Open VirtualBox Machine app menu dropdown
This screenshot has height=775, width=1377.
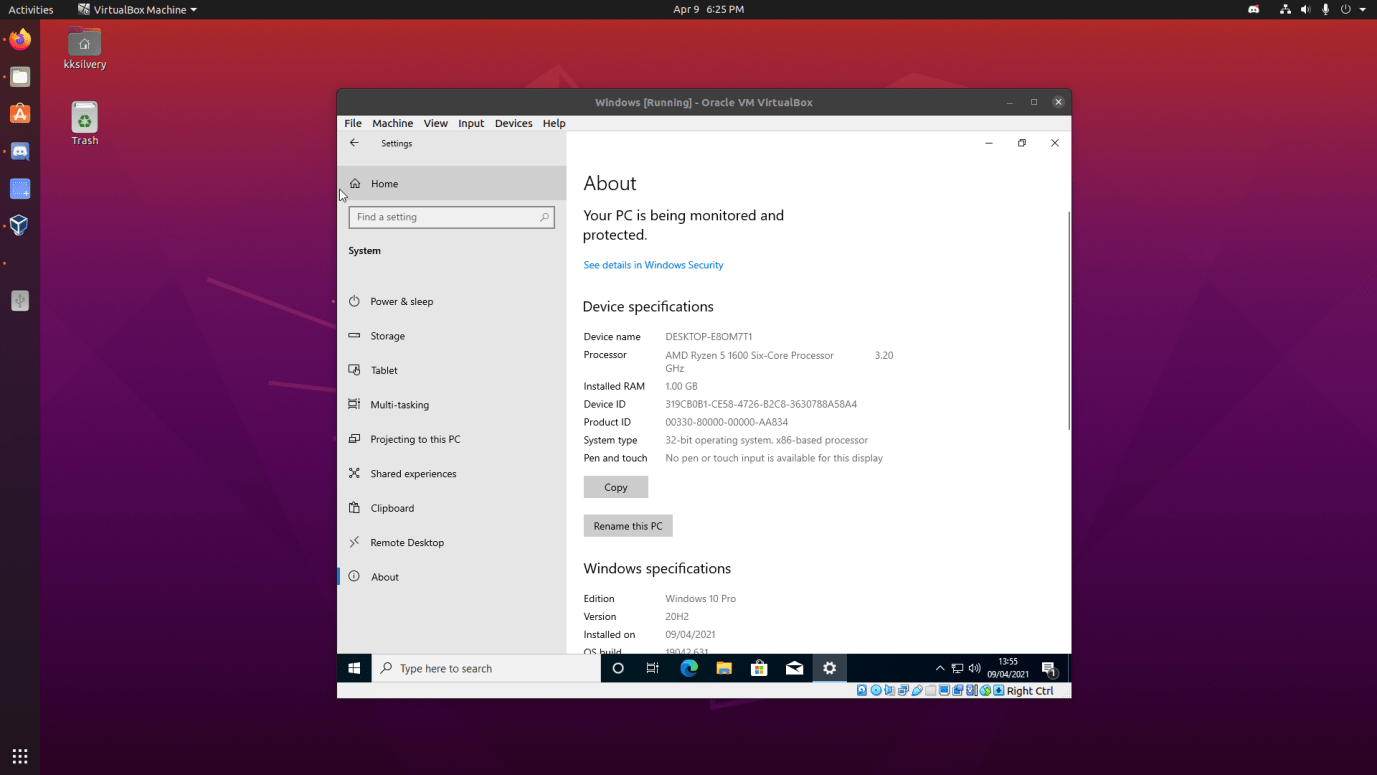pos(138,9)
